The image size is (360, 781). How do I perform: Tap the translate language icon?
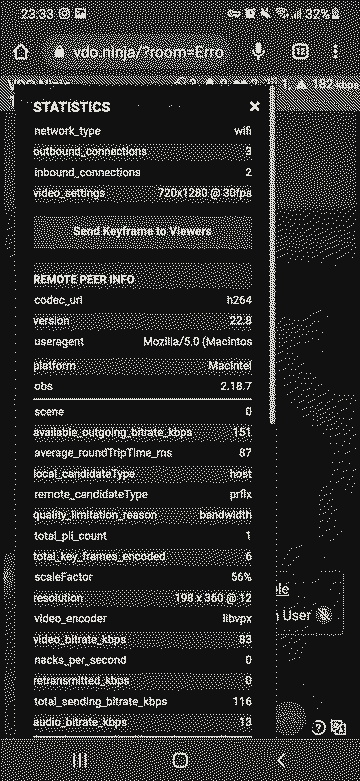tap(338, 727)
